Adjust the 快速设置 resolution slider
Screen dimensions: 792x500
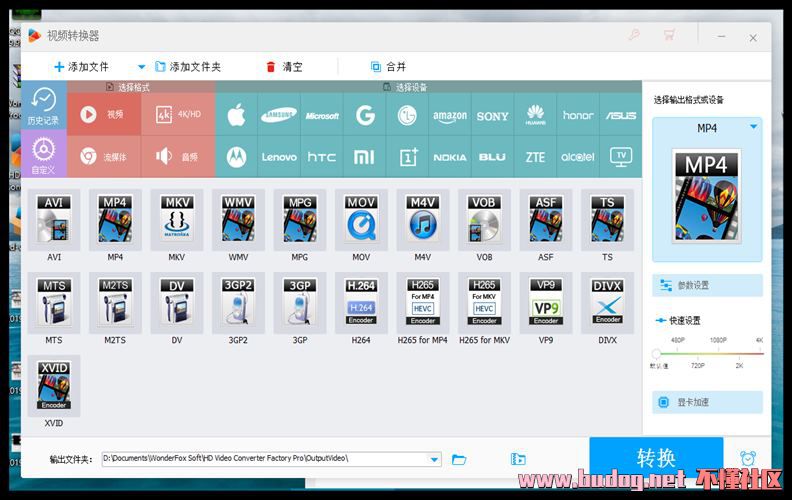tap(656, 353)
